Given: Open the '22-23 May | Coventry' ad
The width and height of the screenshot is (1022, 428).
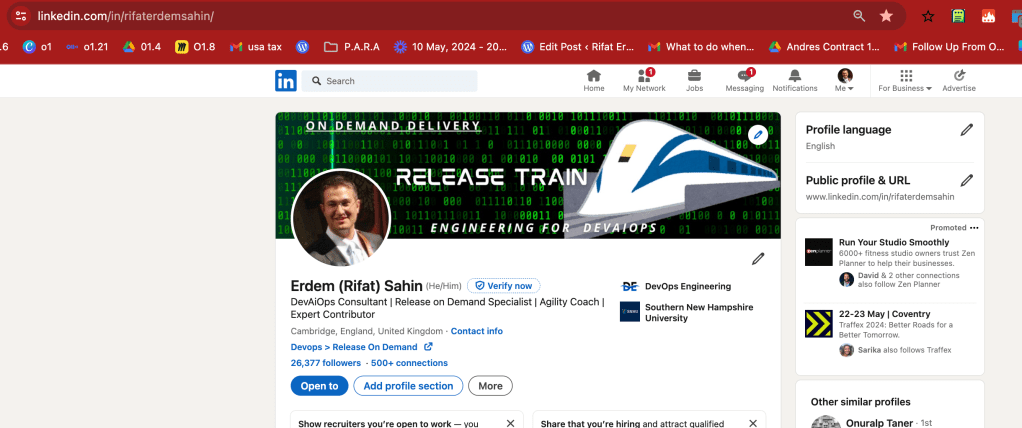Looking at the screenshot, I should click(884, 314).
